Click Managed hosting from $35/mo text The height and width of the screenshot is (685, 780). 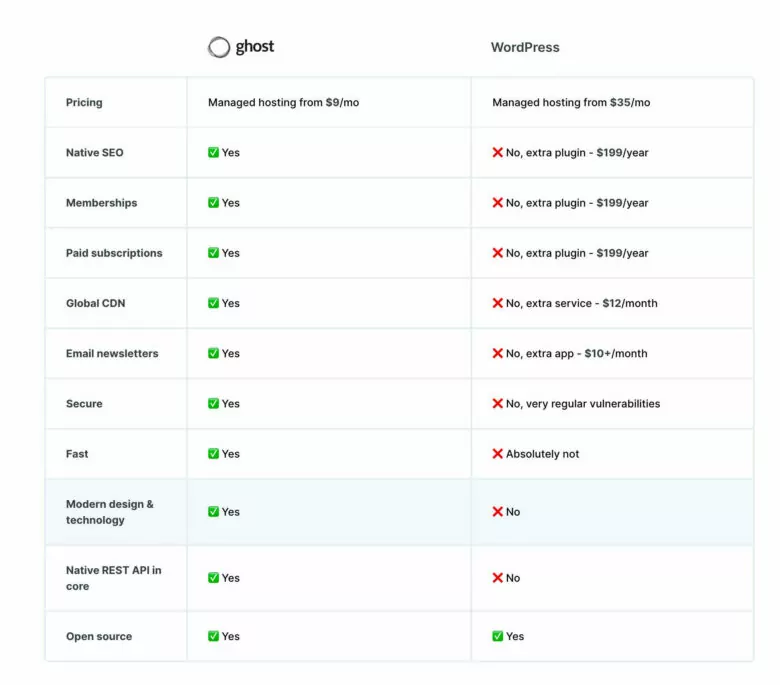(571, 103)
